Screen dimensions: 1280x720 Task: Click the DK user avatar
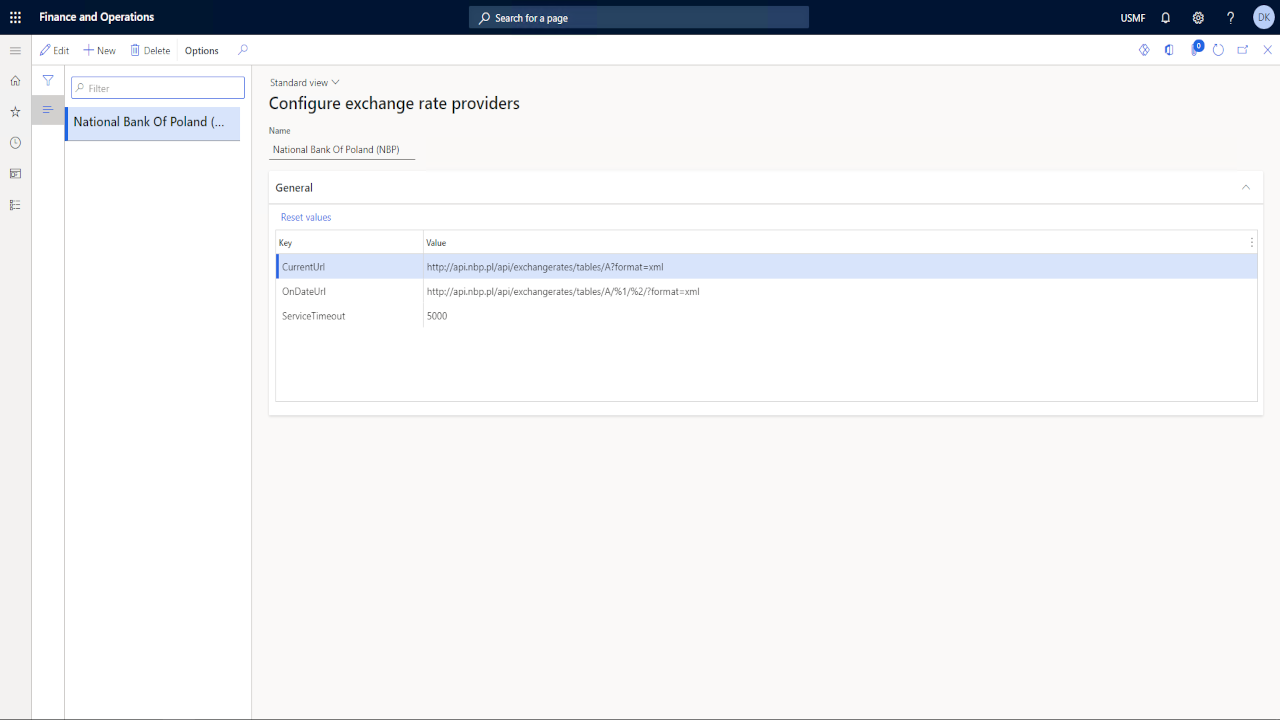coord(1264,17)
